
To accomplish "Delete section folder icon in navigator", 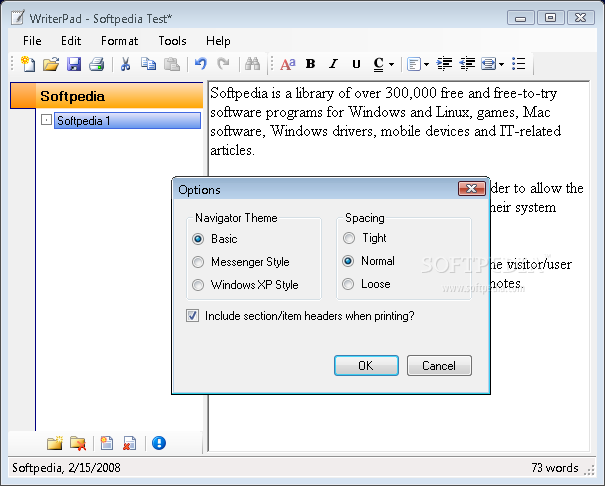I will pyautogui.click(x=78, y=443).
